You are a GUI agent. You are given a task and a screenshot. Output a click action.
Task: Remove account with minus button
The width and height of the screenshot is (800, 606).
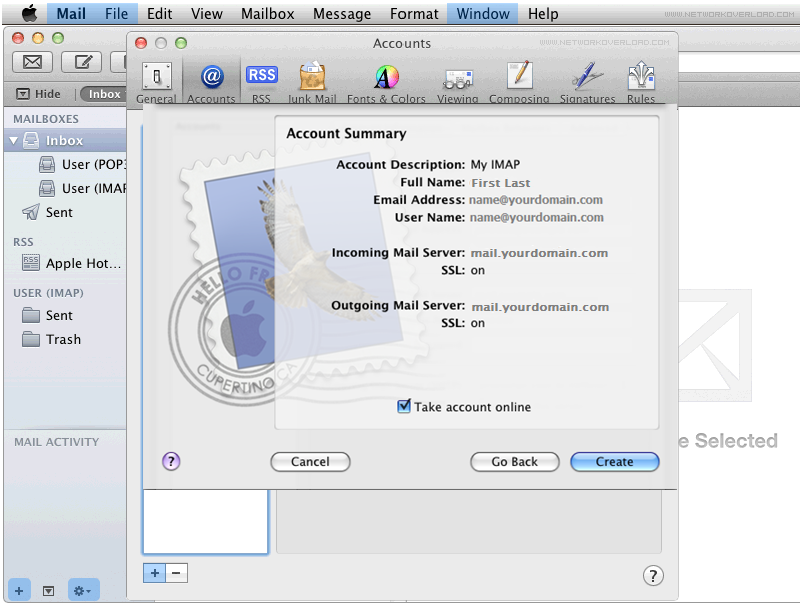[177, 573]
